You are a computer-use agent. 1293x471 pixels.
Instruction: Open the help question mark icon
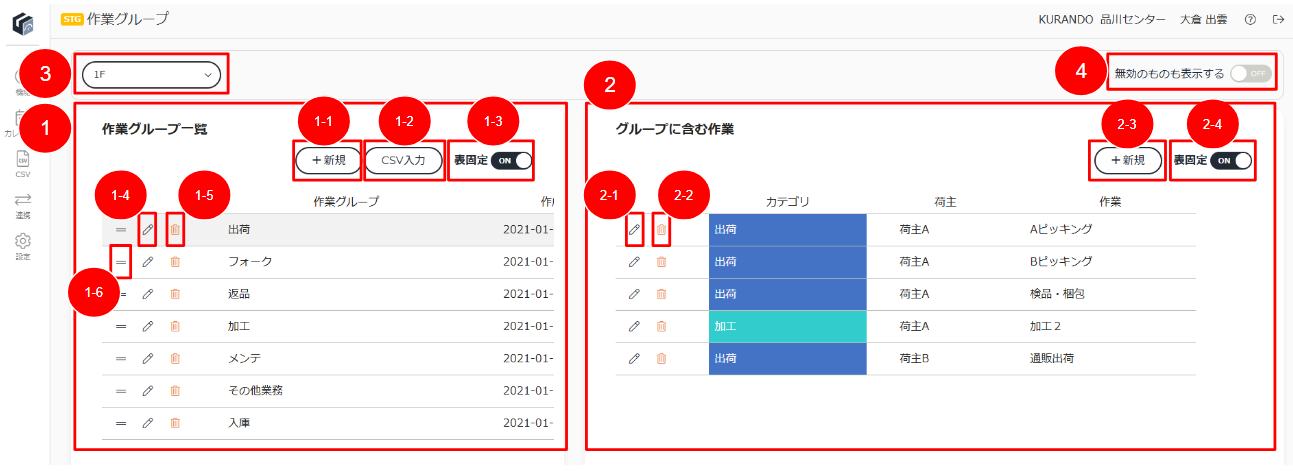click(x=1250, y=19)
